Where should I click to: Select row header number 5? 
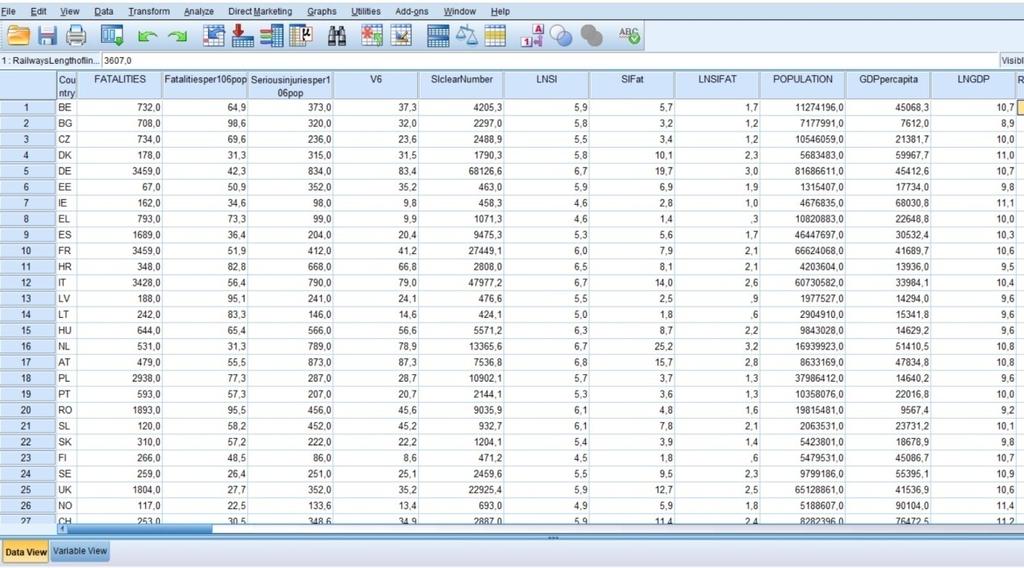point(27,171)
